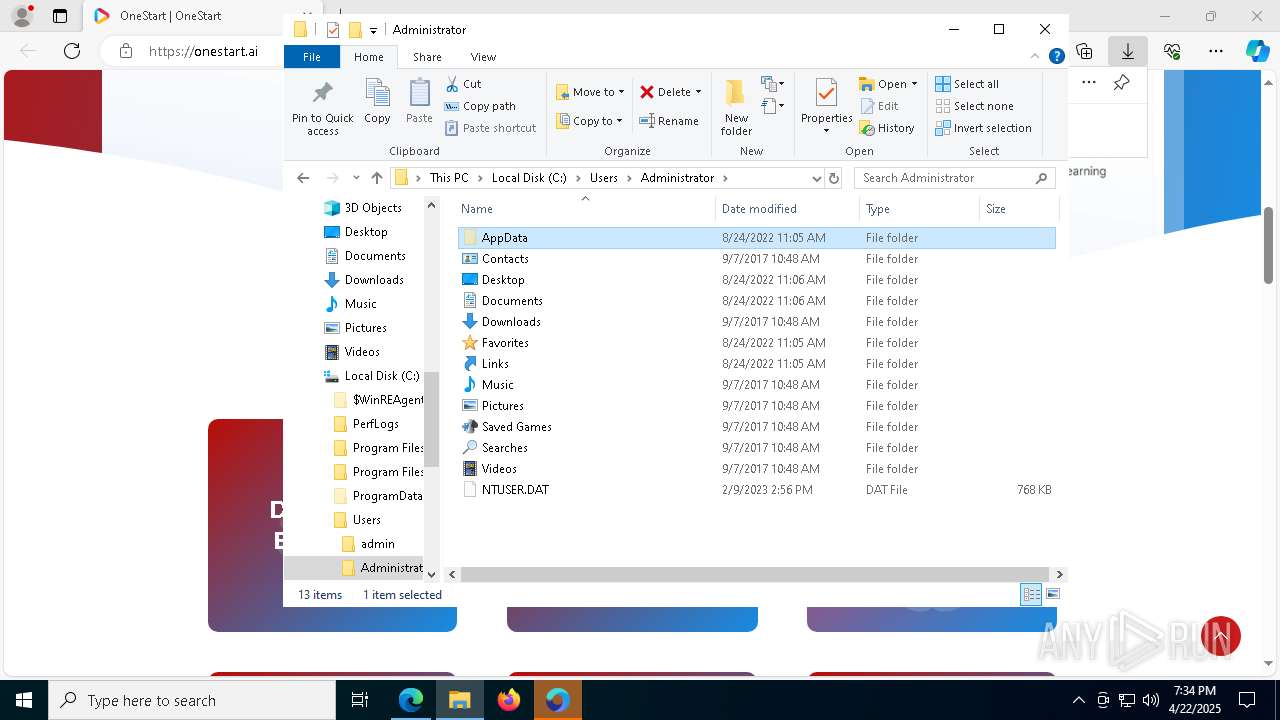Viewport: 1280px width, 720px height.
Task: Create a New folder
Action: click(x=736, y=108)
